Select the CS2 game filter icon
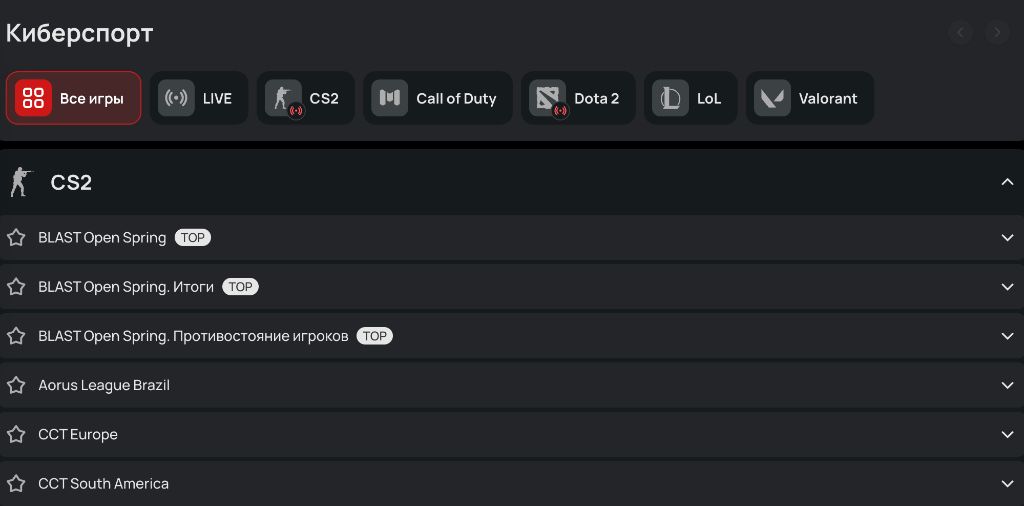Viewport: 1024px width, 506px height. (x=283, y=98)
